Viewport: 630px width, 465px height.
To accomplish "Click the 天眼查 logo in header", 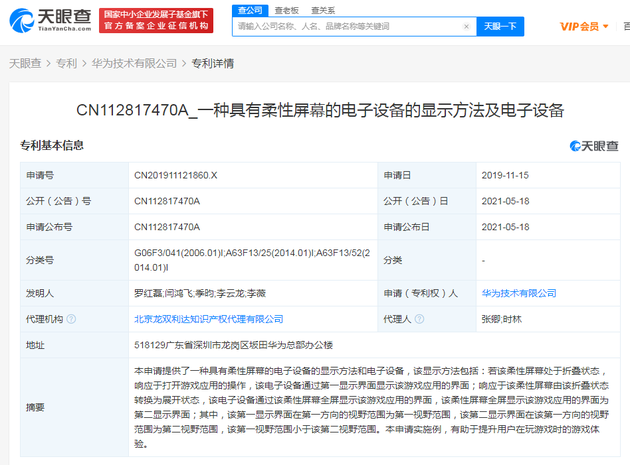I will 48,20.
